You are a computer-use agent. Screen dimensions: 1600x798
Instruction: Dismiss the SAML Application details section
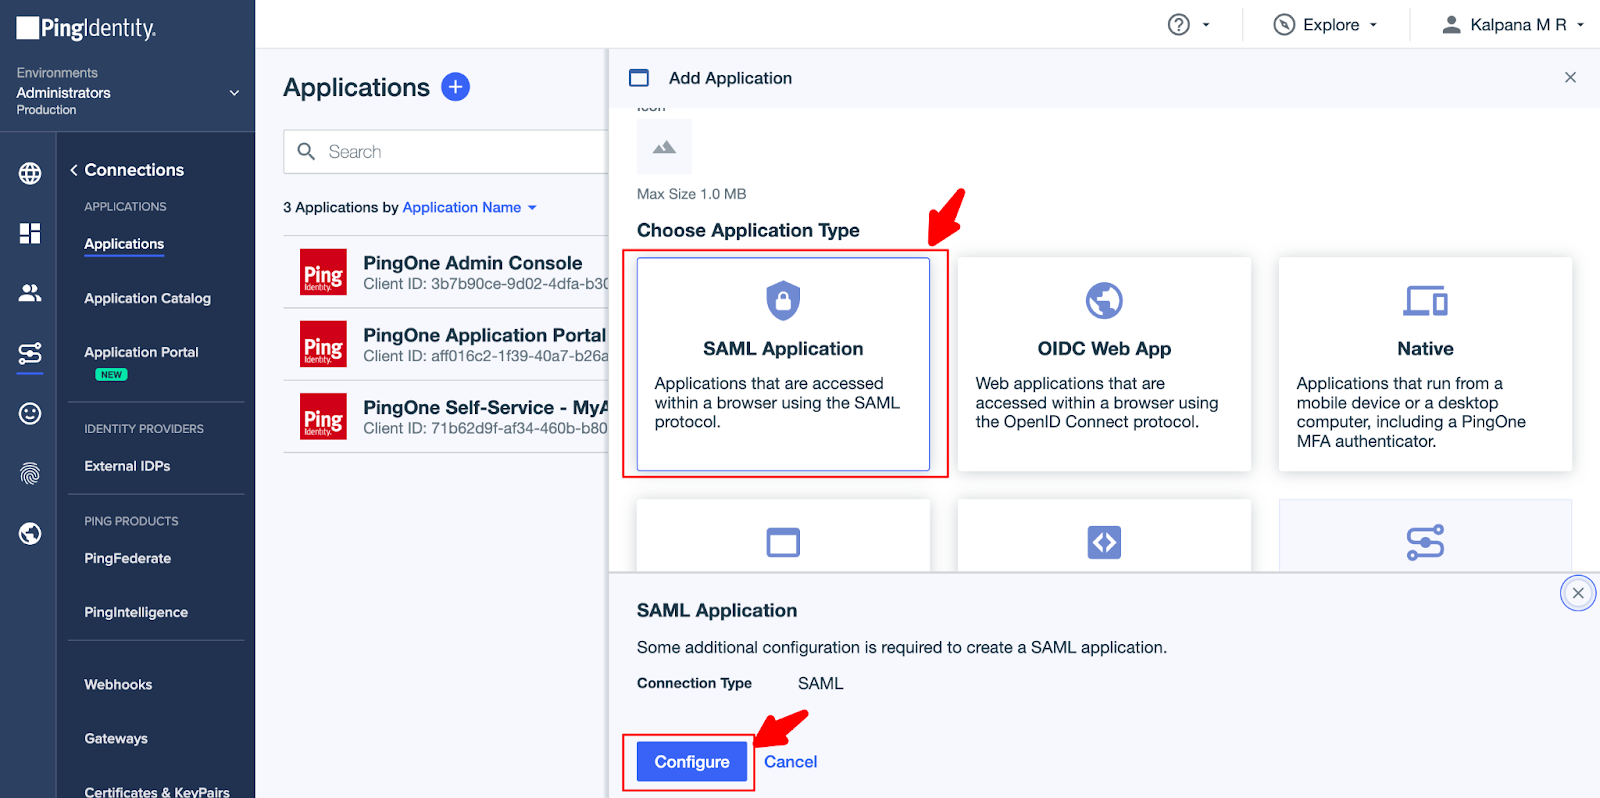coord(1578,593)
